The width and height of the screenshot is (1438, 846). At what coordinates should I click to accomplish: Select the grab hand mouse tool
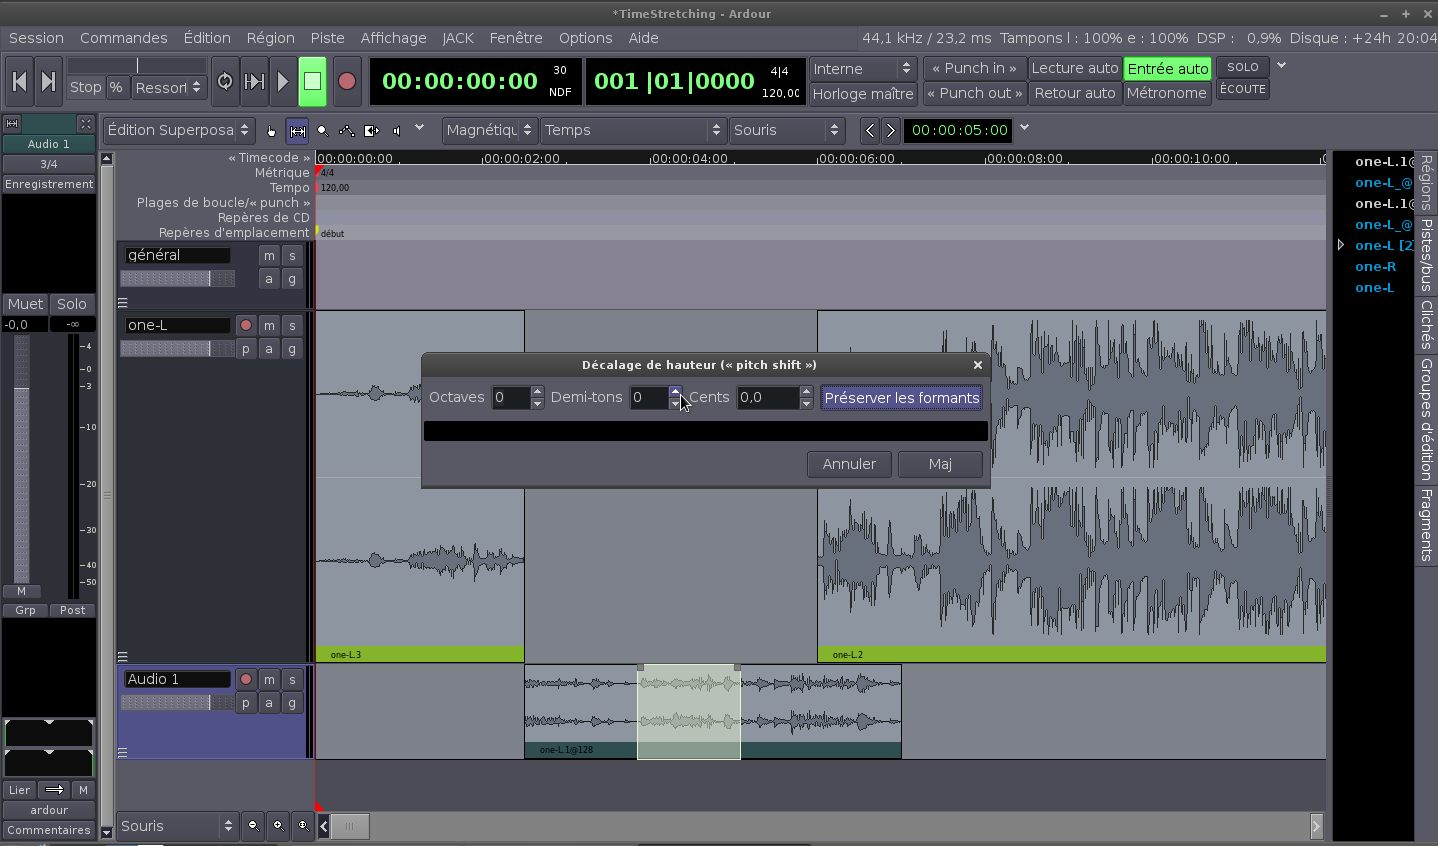271,131
